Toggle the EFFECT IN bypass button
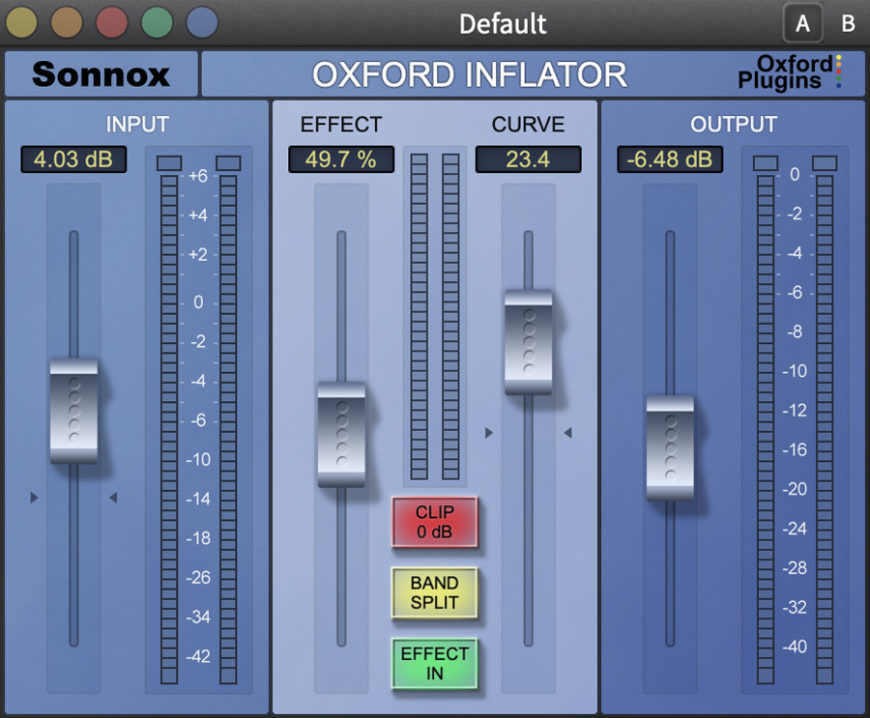Screen dimensions: 870x718 click(434, 663)
